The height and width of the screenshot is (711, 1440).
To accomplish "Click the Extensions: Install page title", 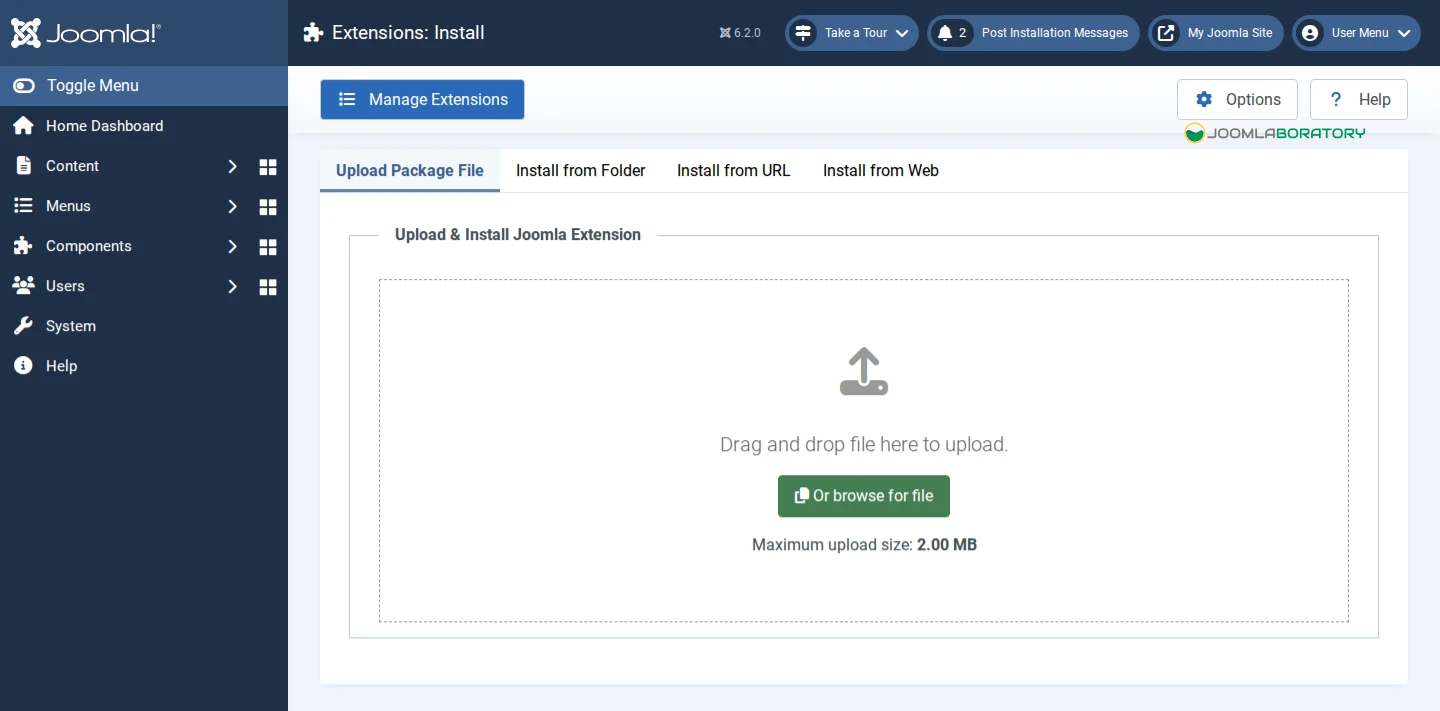I will coord(408,33).
